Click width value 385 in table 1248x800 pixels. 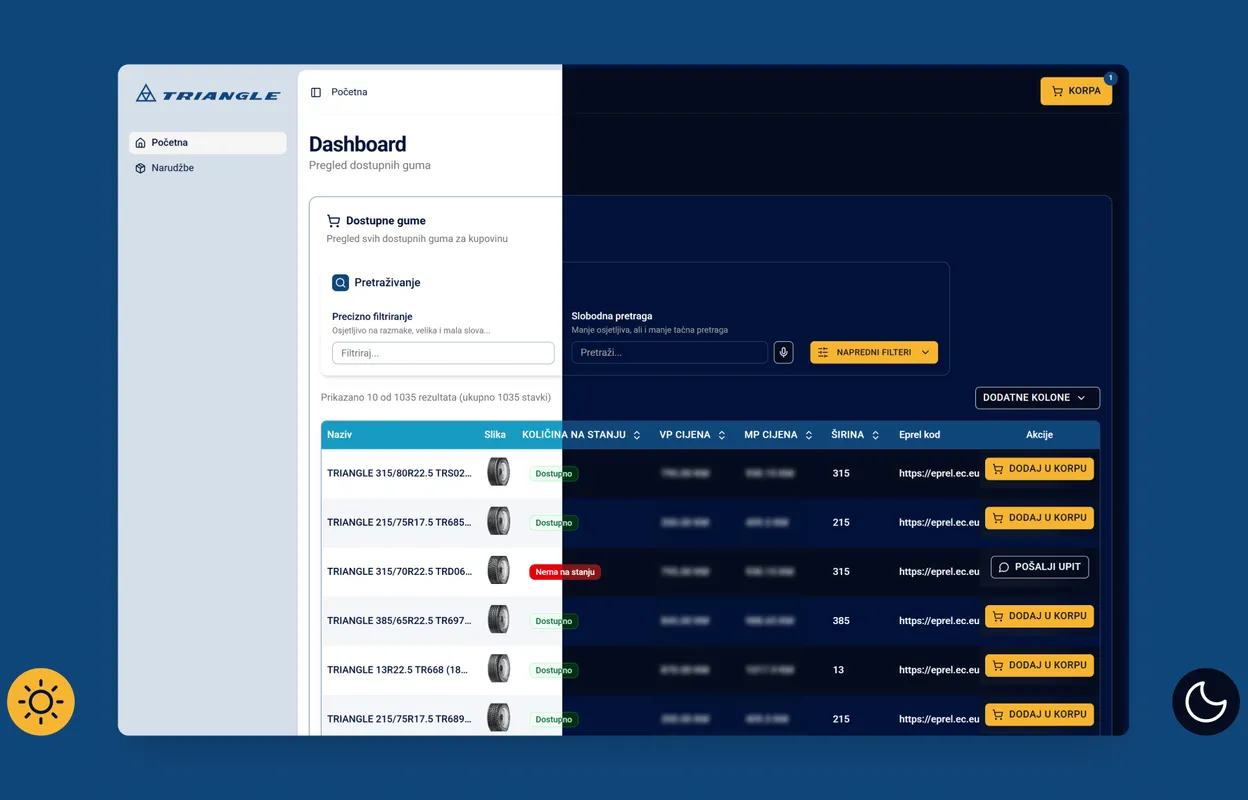841,621
